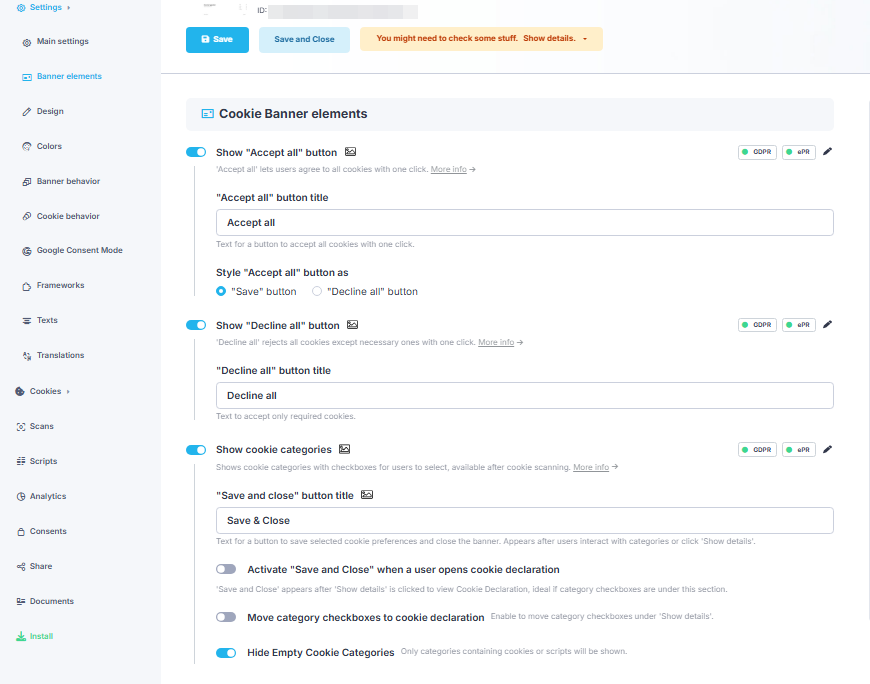This screenshot has width=870, height=684.
Task: Click the palette icon next to Colors
Action: point(27,146)
